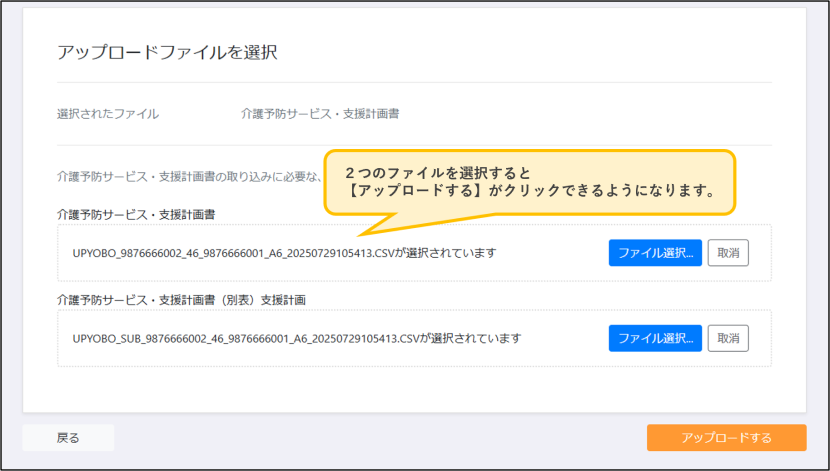Select the UPYOBO_SUB CSV file name text
830x471 pixels.
pos(246,339)
